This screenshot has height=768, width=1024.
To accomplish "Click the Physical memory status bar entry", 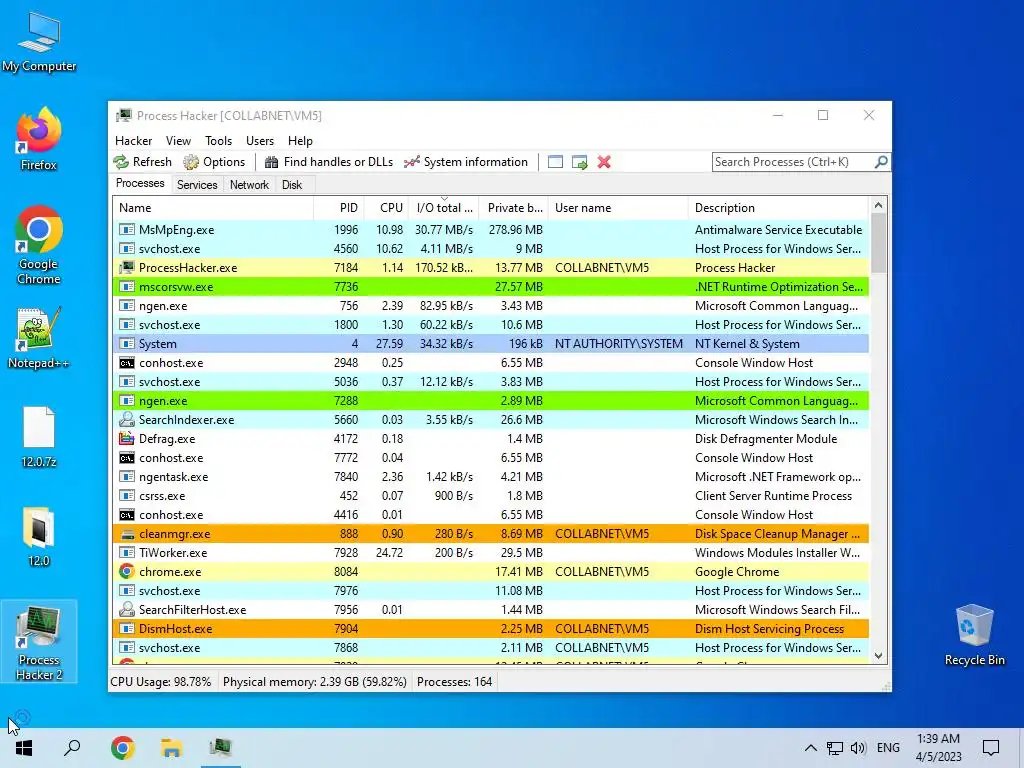I will [x=315, y=682].
